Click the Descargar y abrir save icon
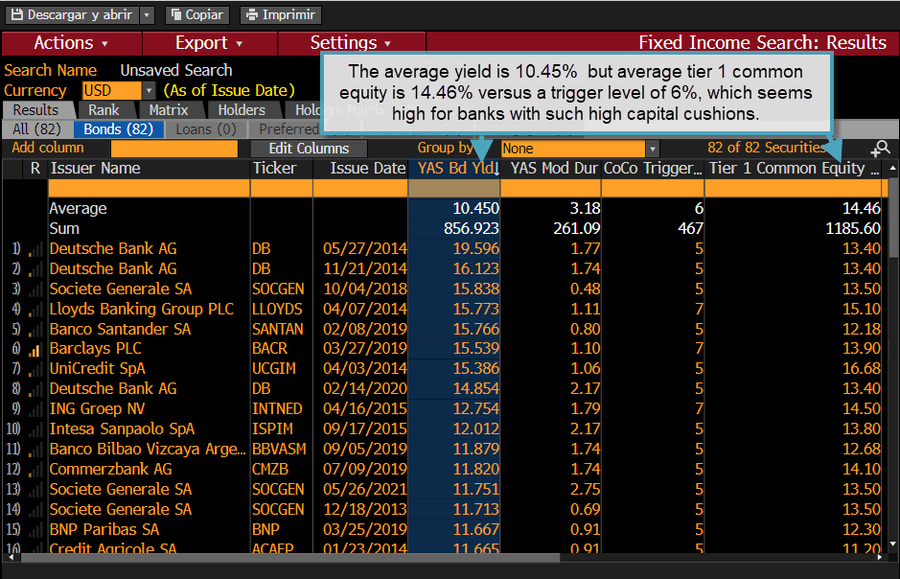This screenshot has height=579, width=900. [17, 15]
